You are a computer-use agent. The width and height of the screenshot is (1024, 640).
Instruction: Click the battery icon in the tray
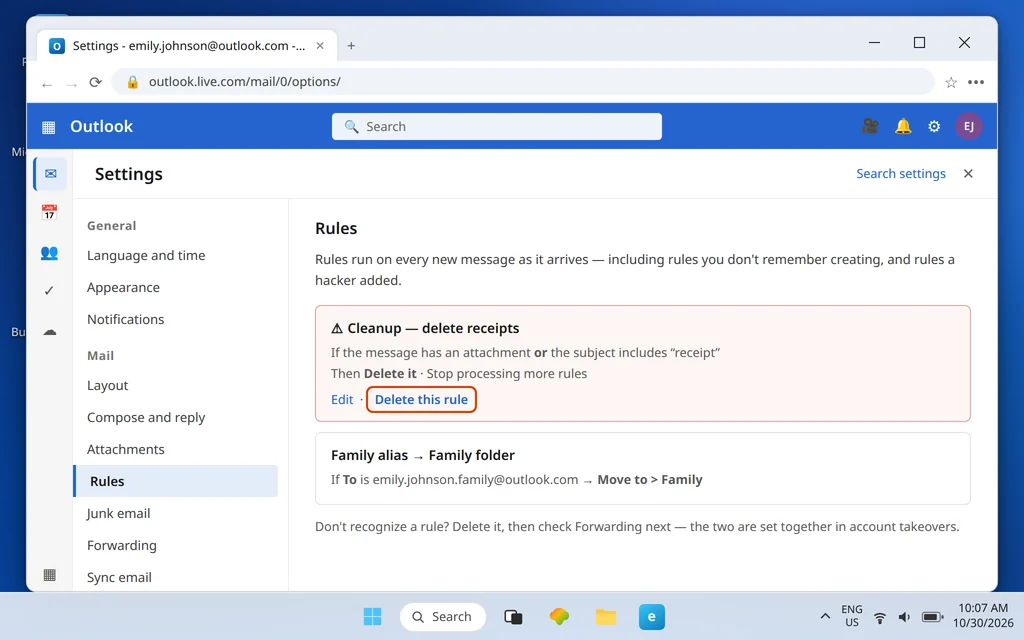(932, 617)
